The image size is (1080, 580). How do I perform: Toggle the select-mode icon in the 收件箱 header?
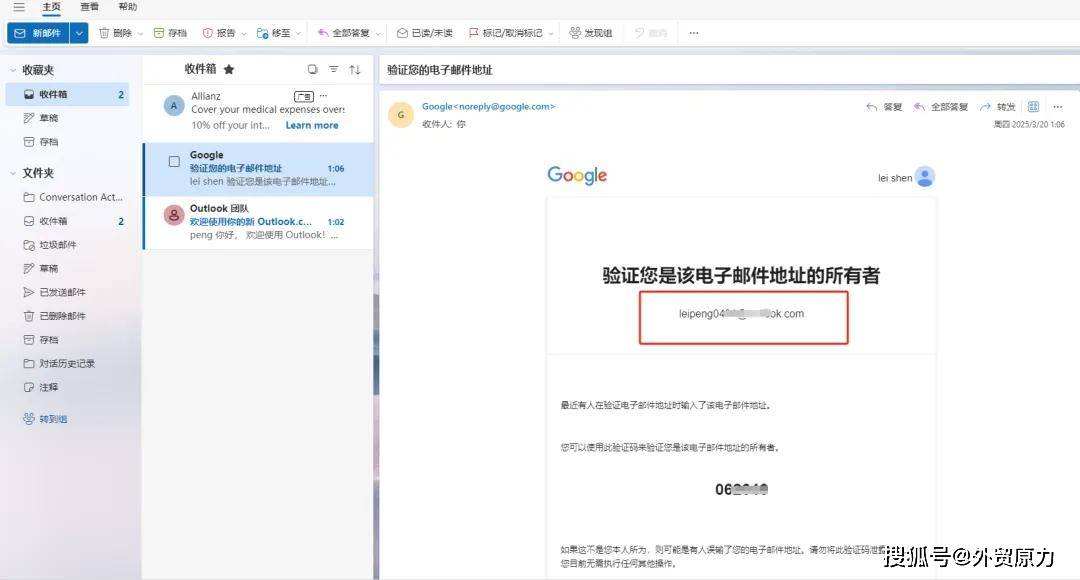[312, 69]
